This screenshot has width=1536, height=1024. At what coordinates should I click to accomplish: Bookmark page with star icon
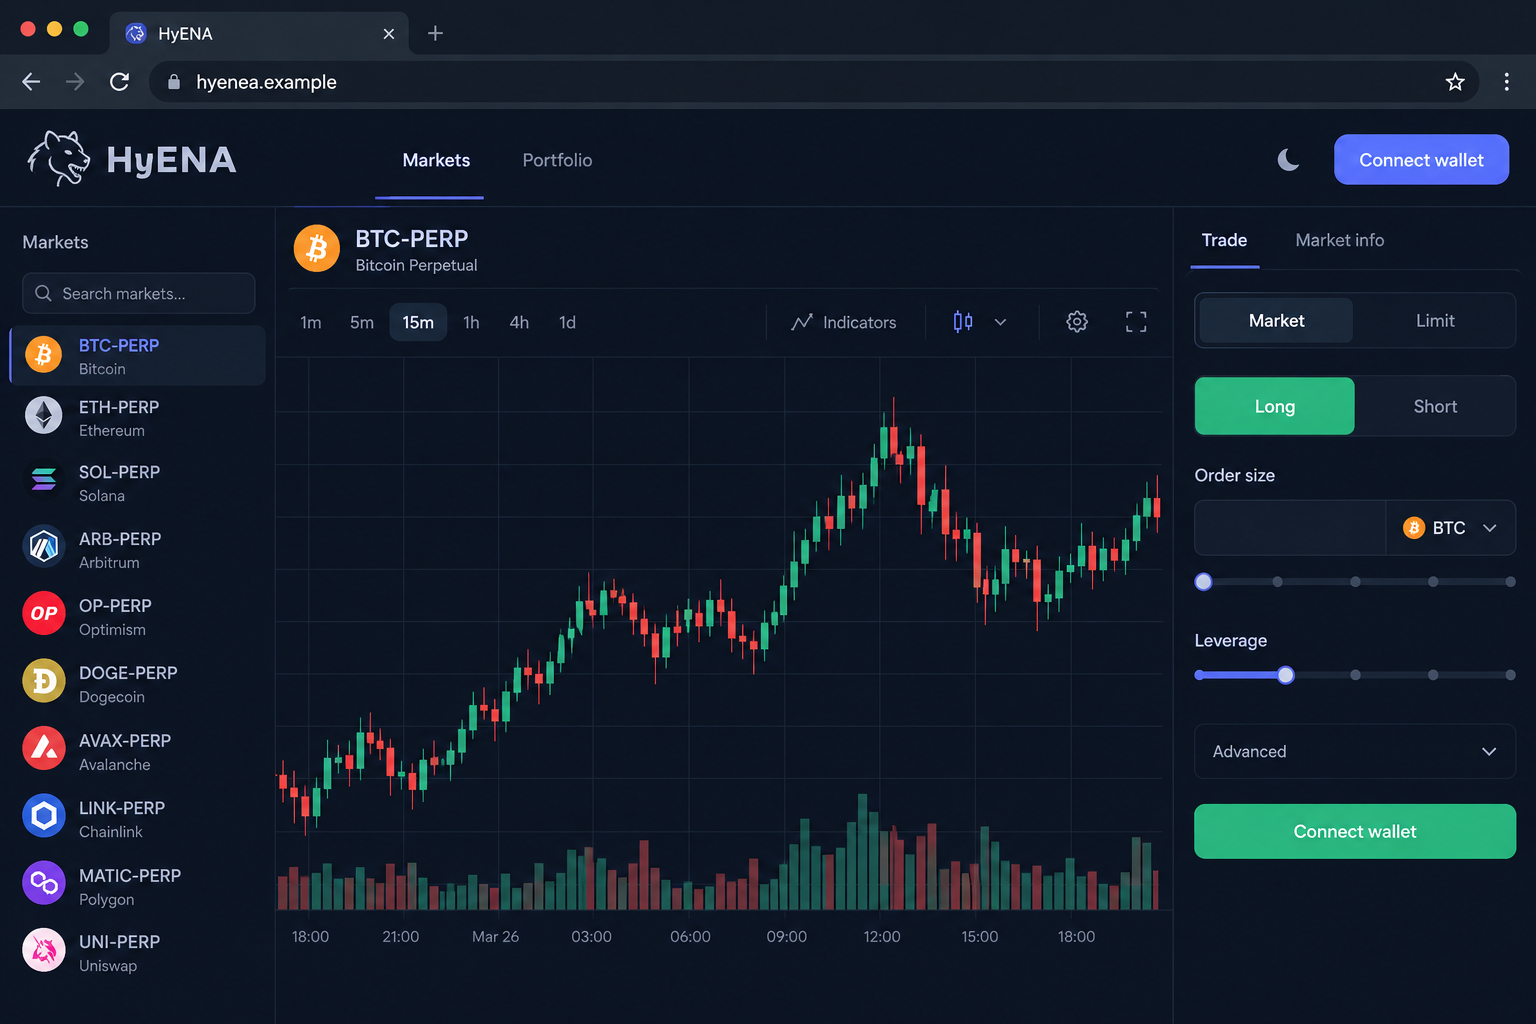point(1455,82)
